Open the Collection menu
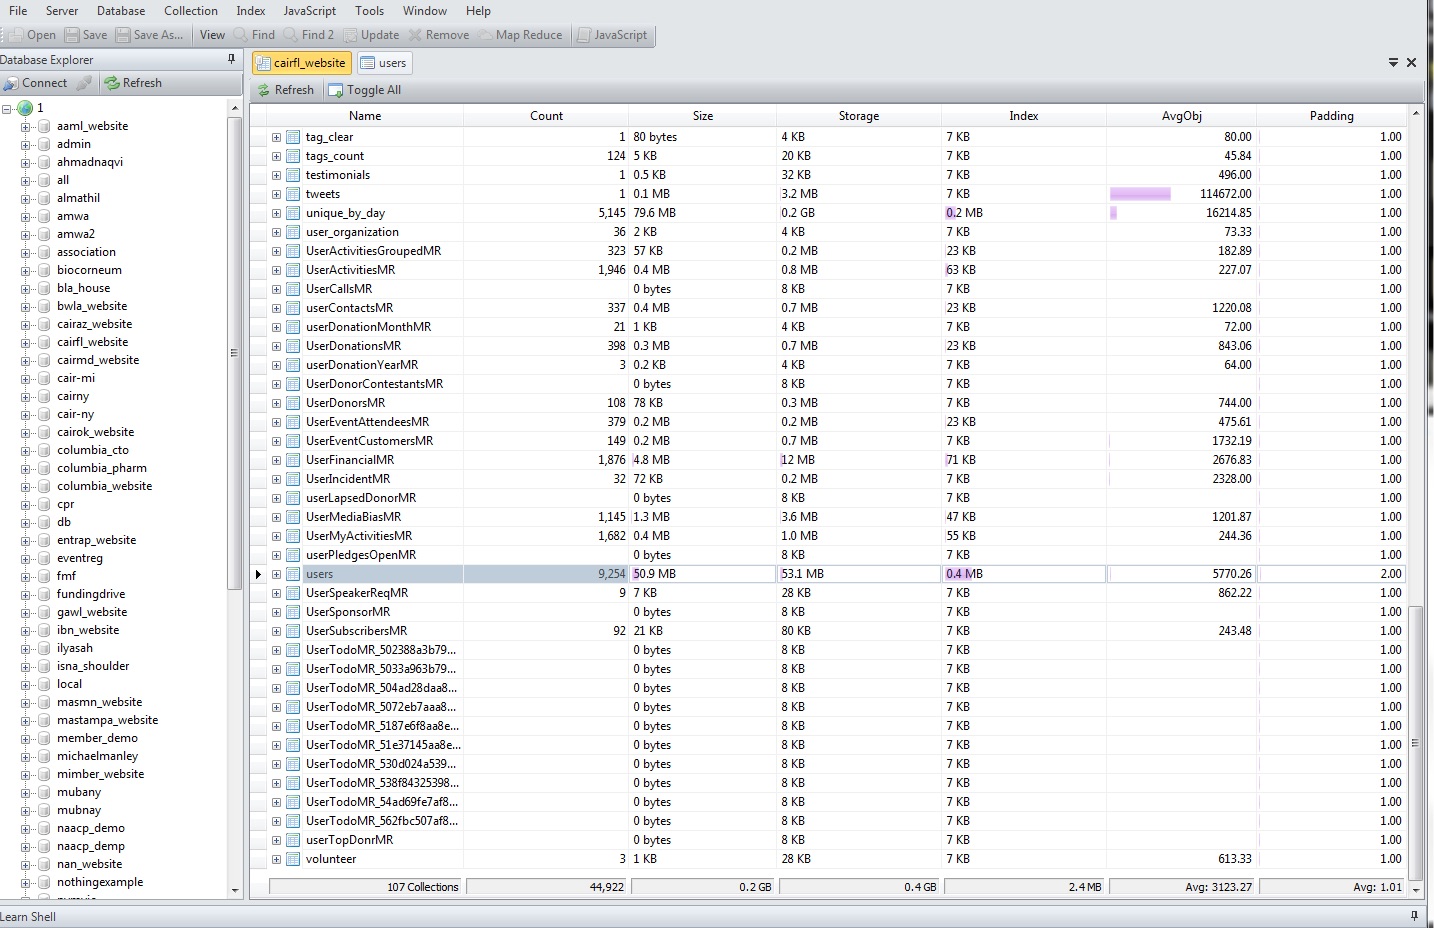The image size is (1434, 928). [190, 11]
